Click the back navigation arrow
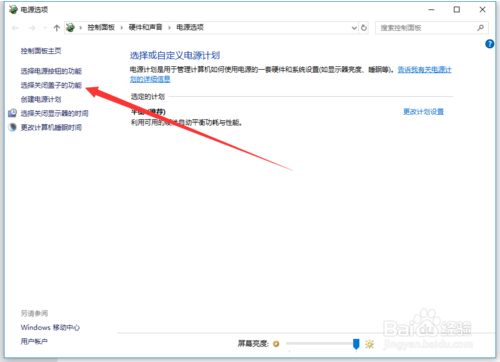The image size is (500, 362). [15, 28]
